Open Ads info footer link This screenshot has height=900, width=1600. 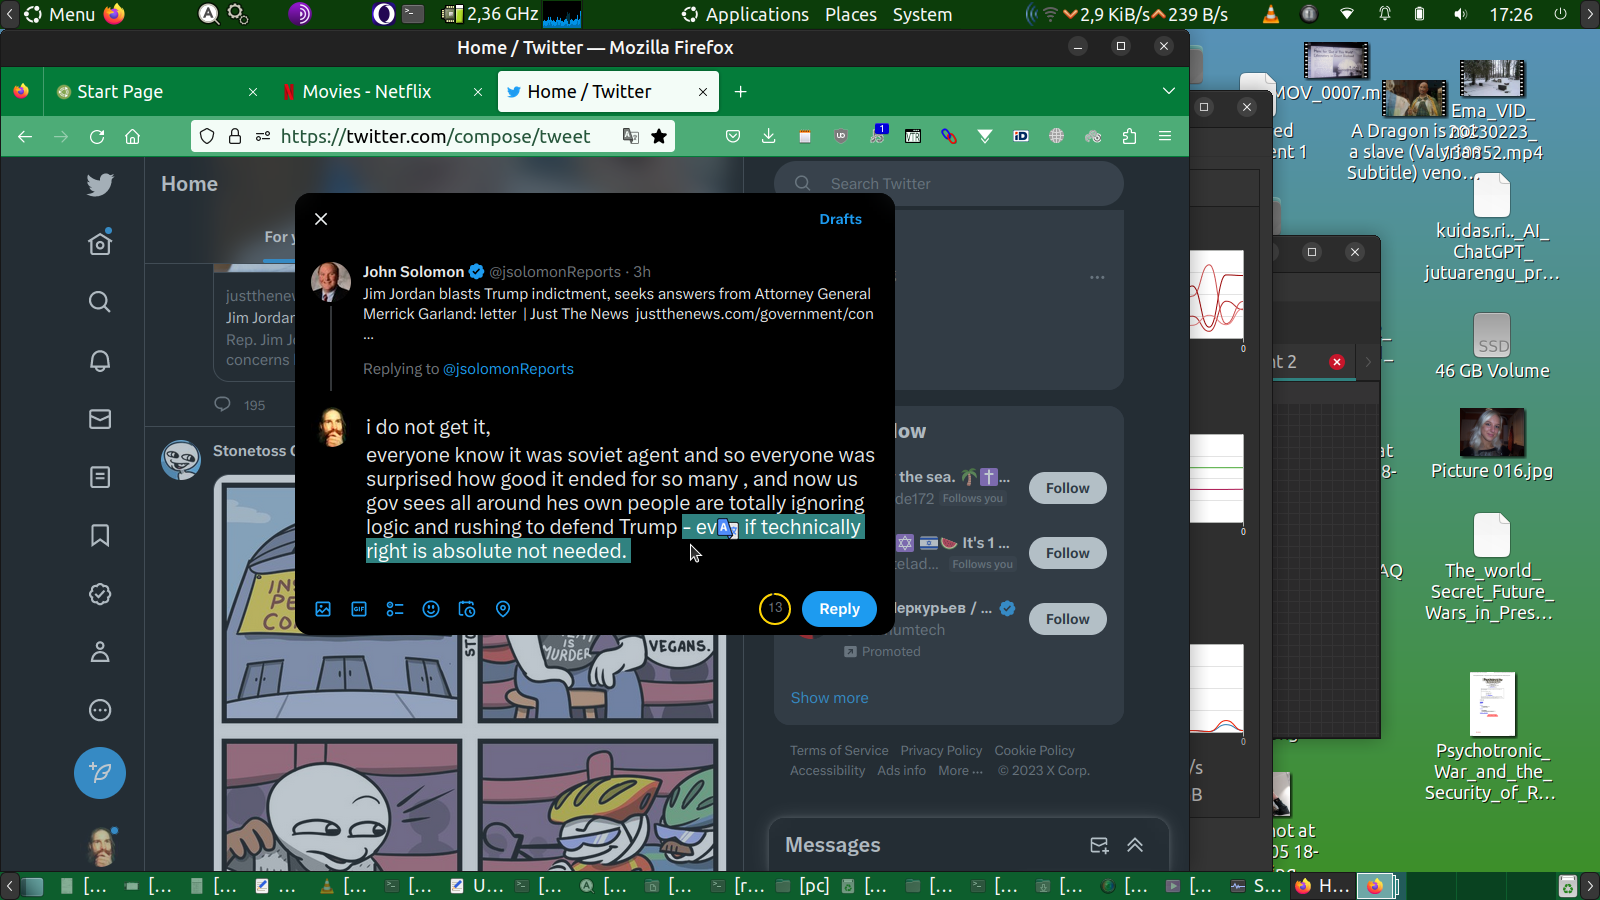(x=901, y=771)
